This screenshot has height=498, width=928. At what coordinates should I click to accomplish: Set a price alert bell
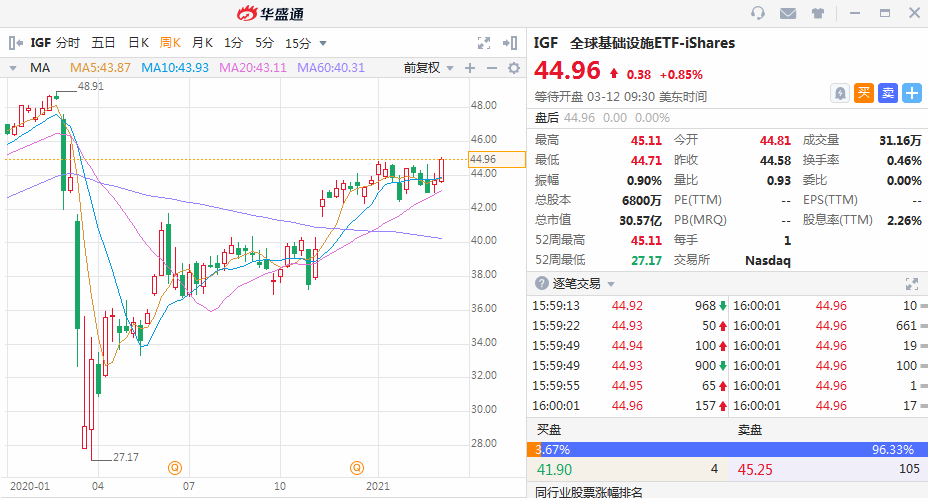(x=839, y=93)
